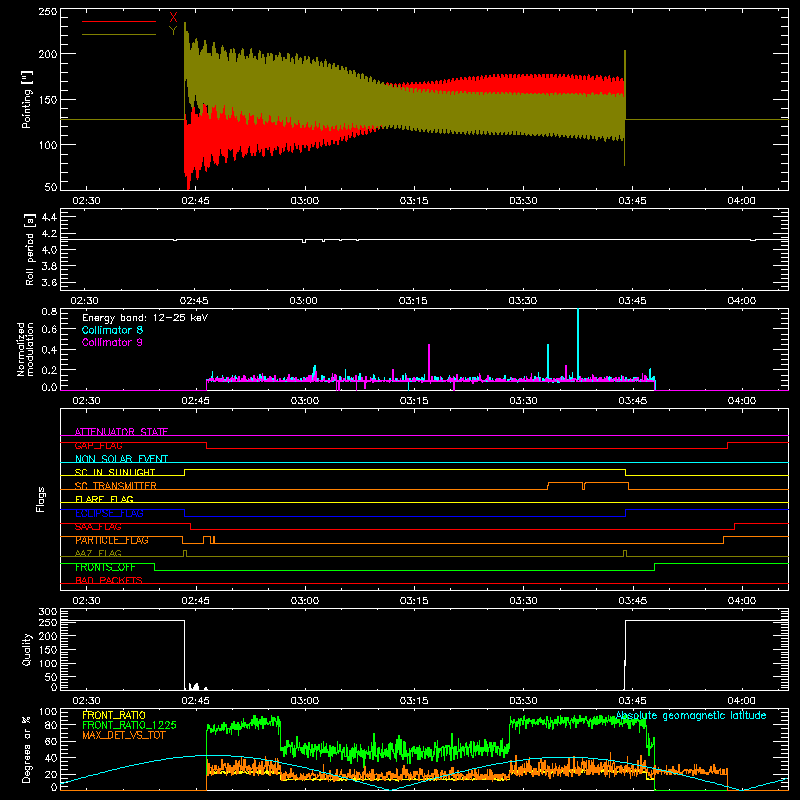
Task: Click the 4.4 tick on Roll period axis
Action: click(49, 217)
